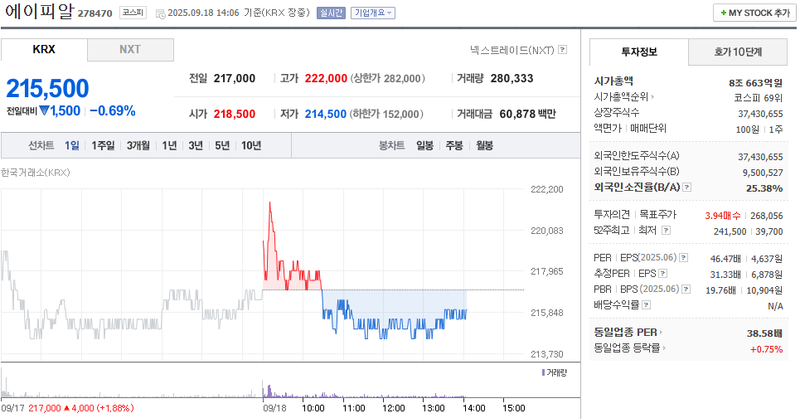The width and height of the screenshot is (800, 419).
Task: Select the 10년 chart period
Action: [251, 145]
